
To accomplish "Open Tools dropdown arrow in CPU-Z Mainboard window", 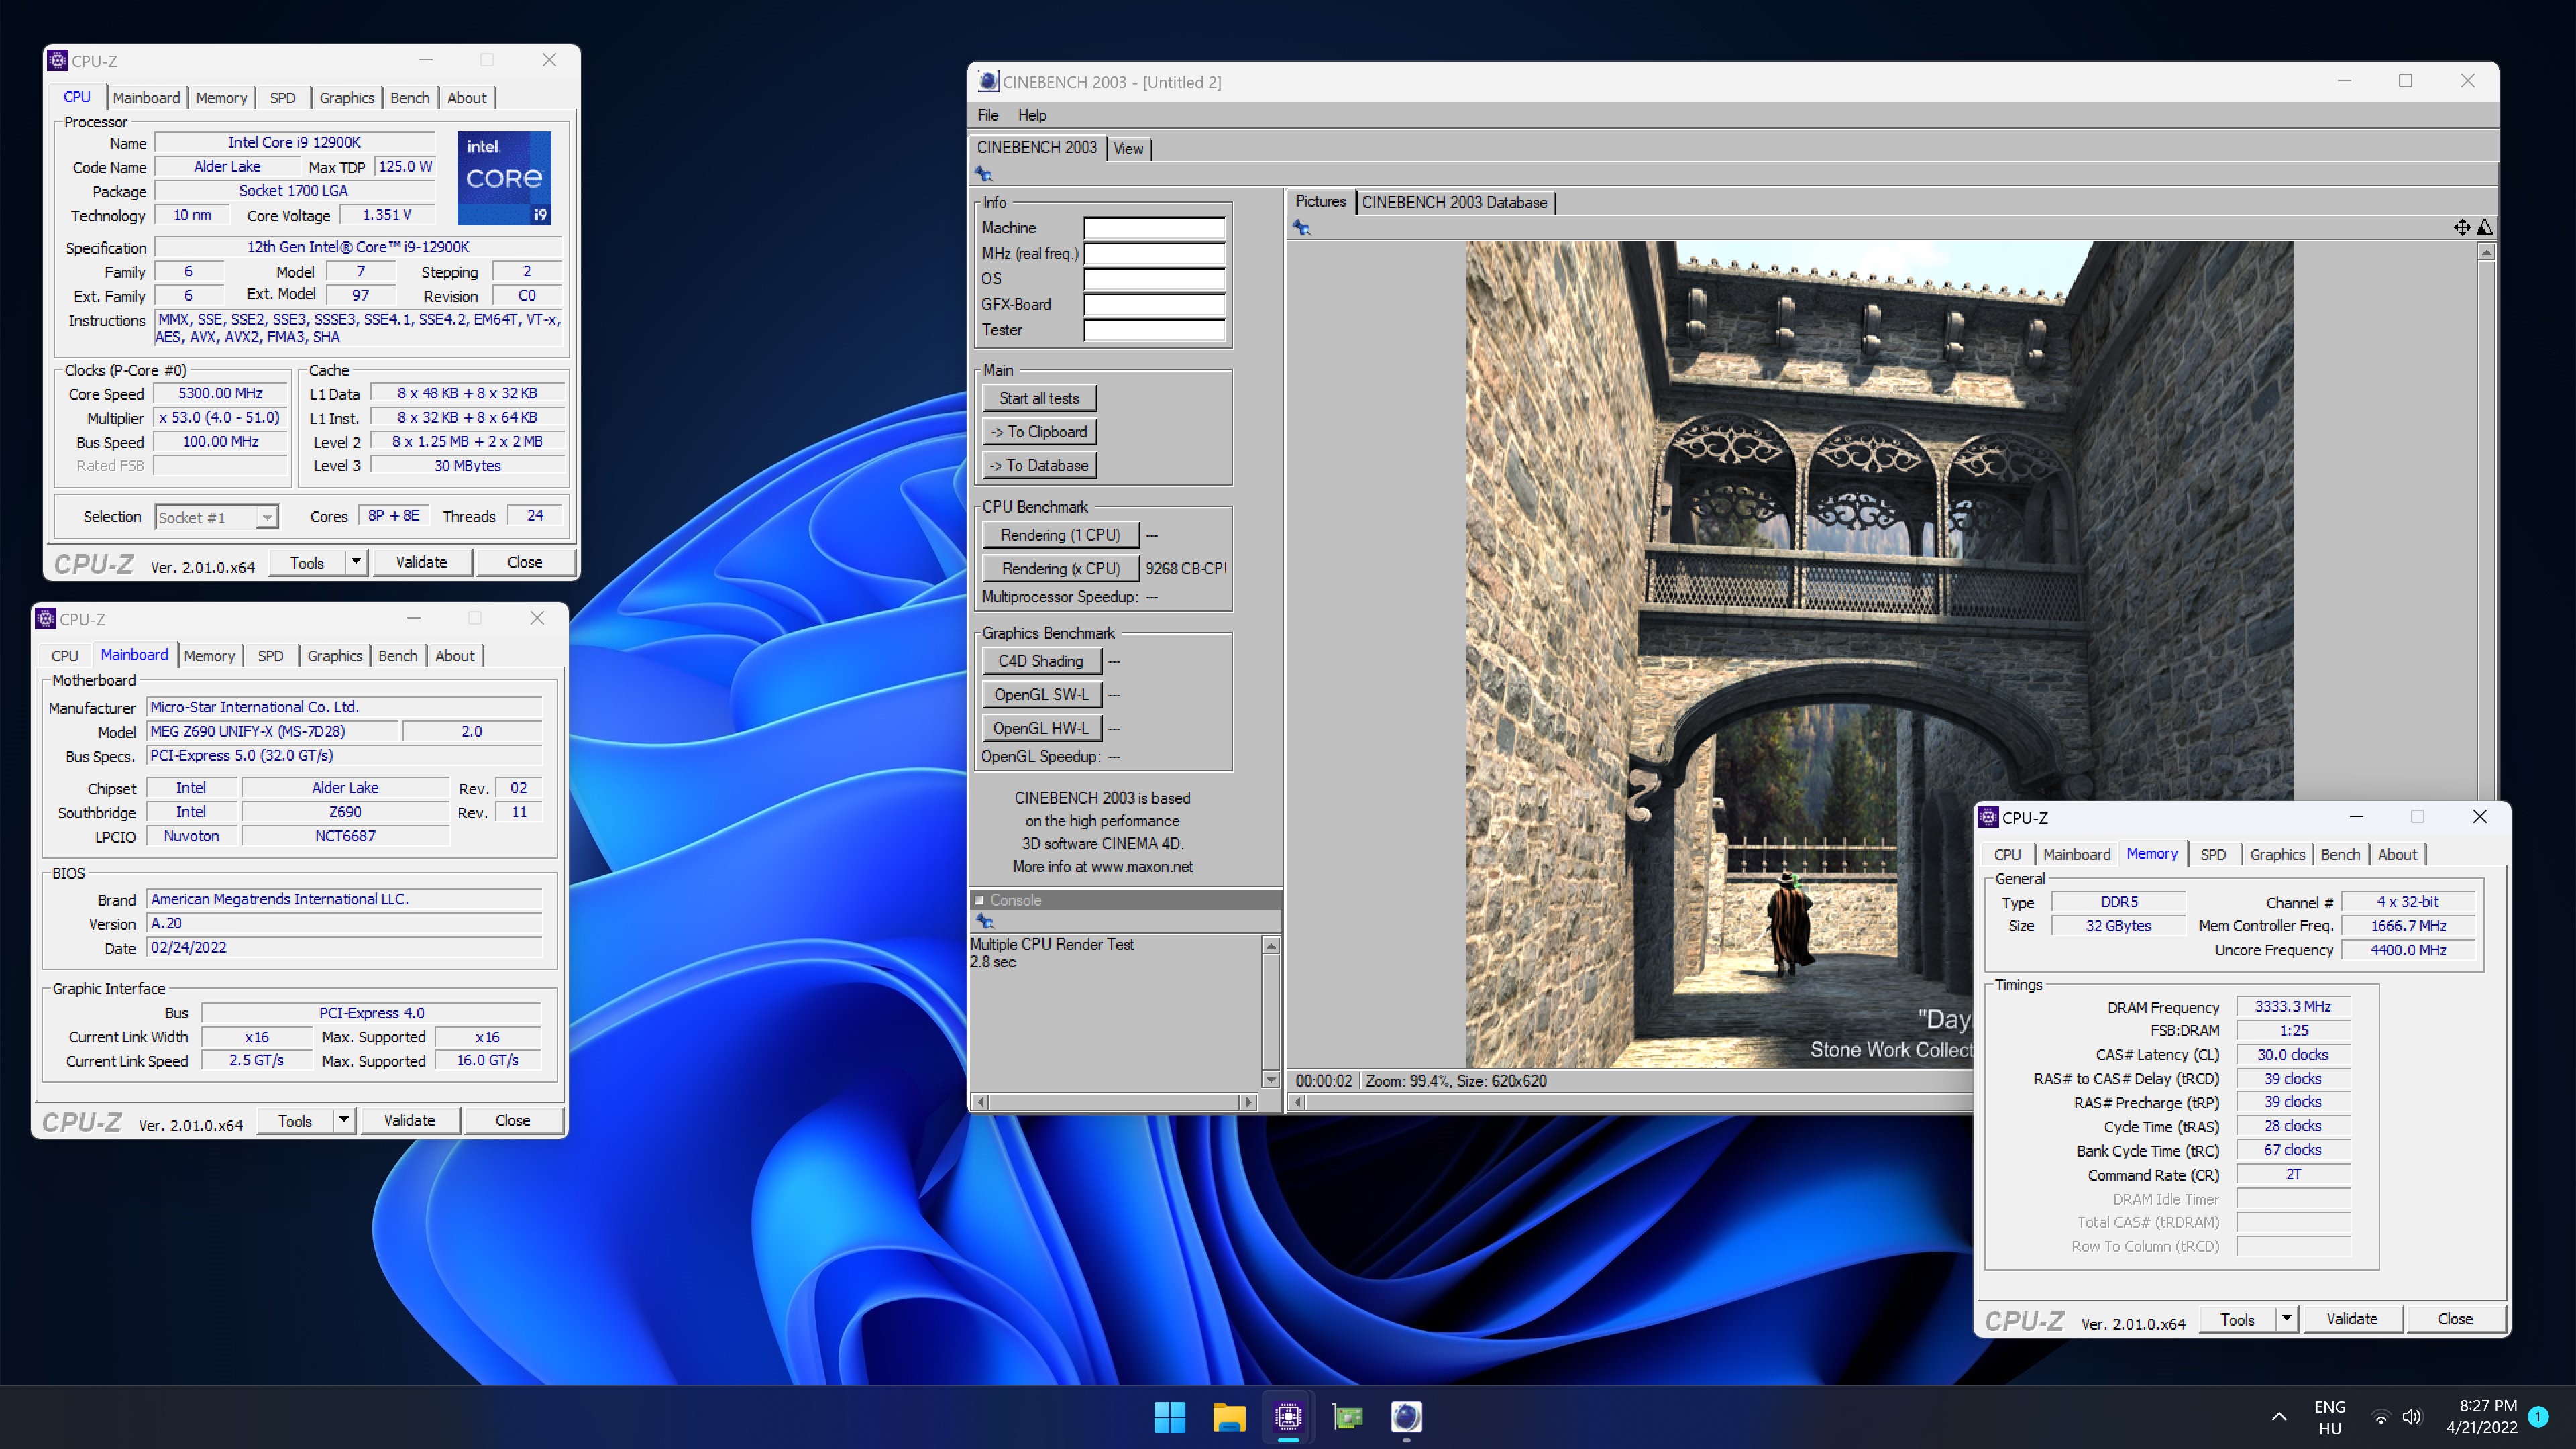I will pyautogui.click(x=343, y=1120).
